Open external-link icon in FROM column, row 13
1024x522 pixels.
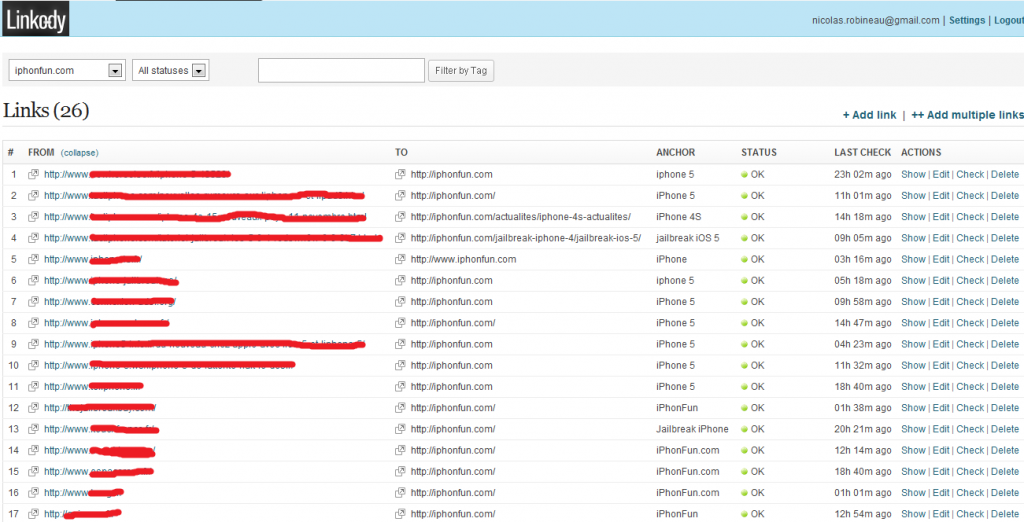coord(33,429)
